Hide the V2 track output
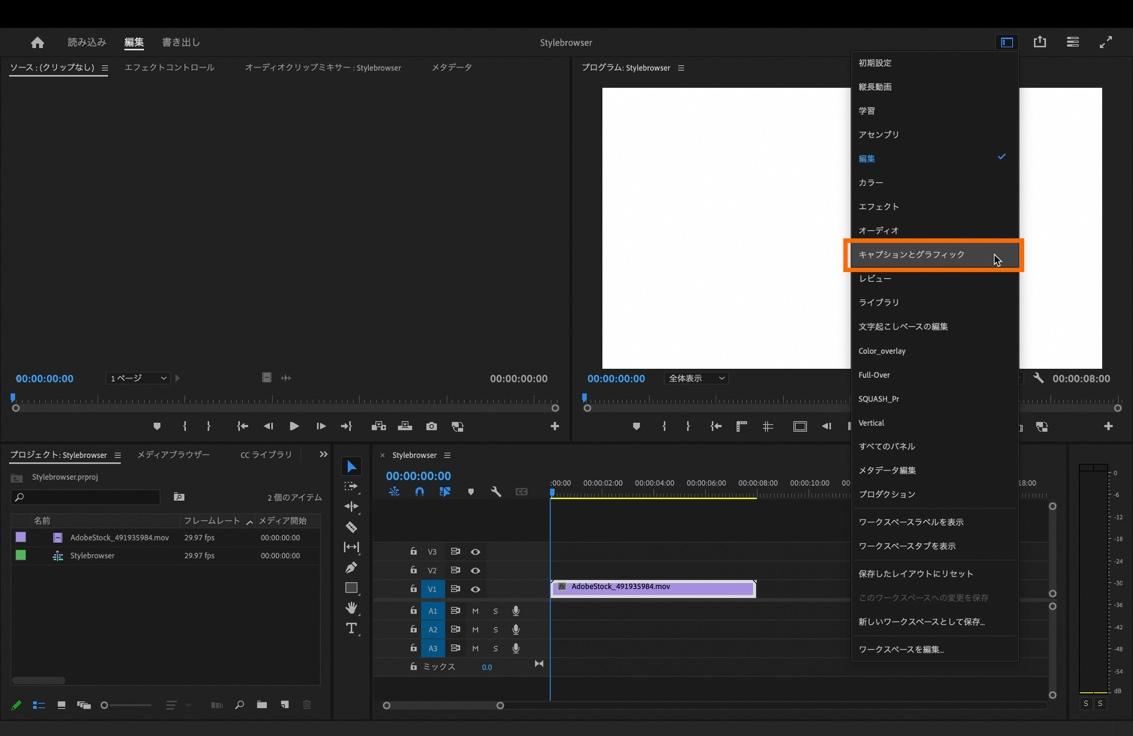This screenshot has height=736, width=1133. coord(475,570)
